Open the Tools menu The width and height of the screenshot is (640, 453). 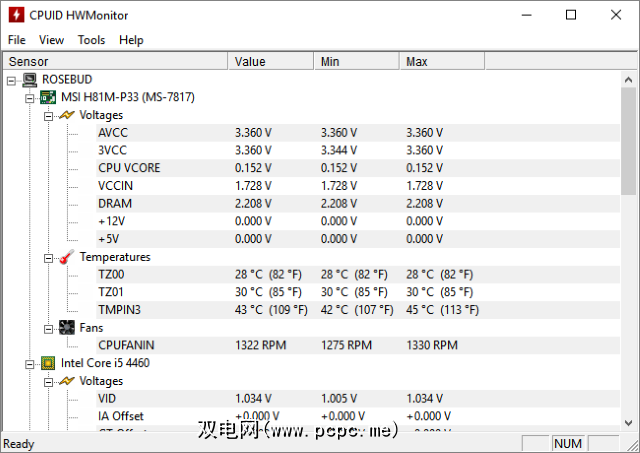[91, 40]
